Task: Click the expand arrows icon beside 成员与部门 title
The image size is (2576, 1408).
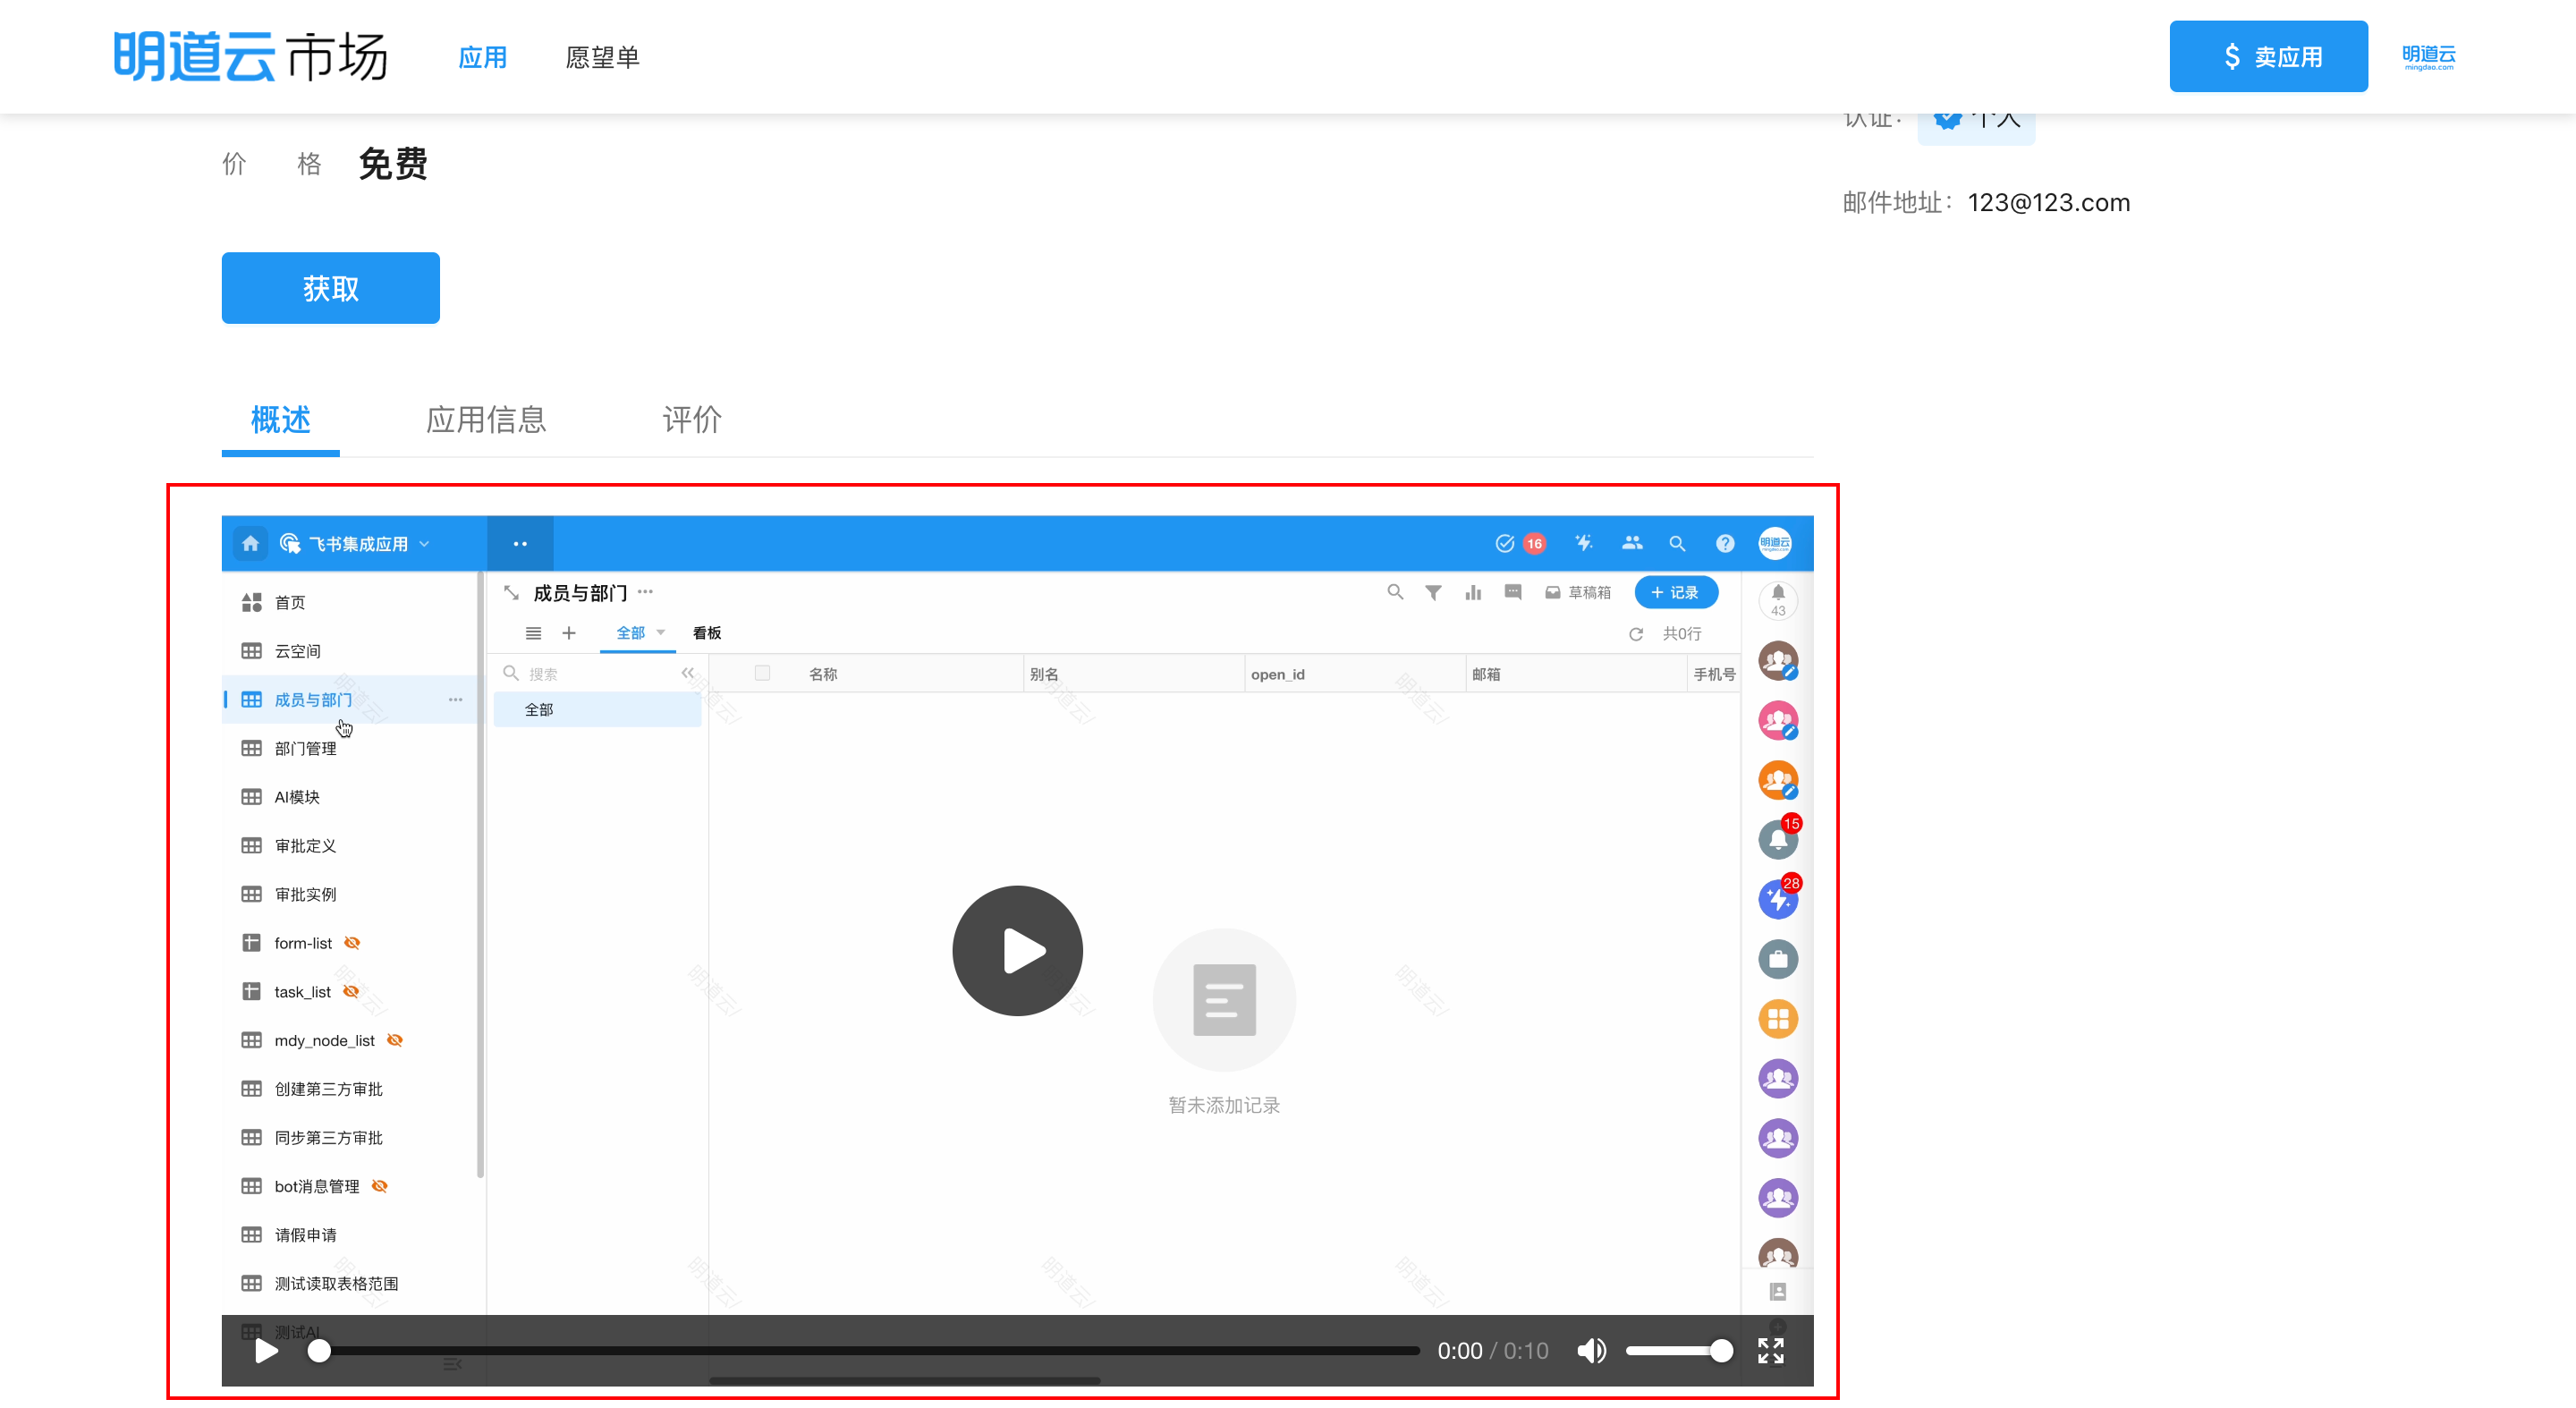Action: [511, 593]
